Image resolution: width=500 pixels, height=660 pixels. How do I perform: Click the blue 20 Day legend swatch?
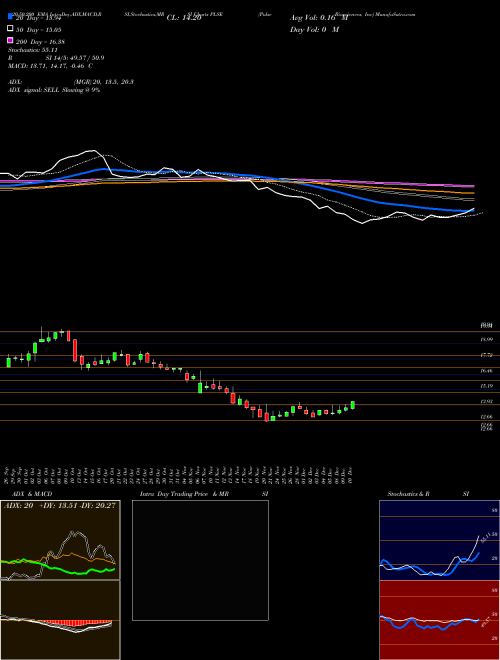(10, 17)
